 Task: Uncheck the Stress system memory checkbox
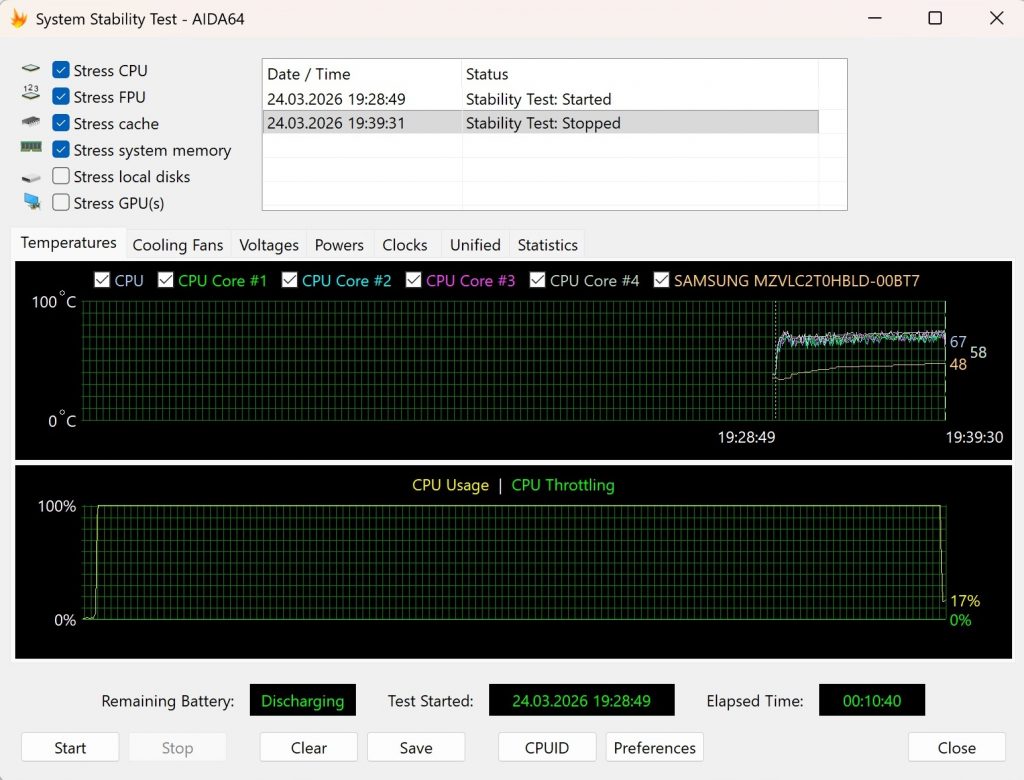tap(61, 150)
